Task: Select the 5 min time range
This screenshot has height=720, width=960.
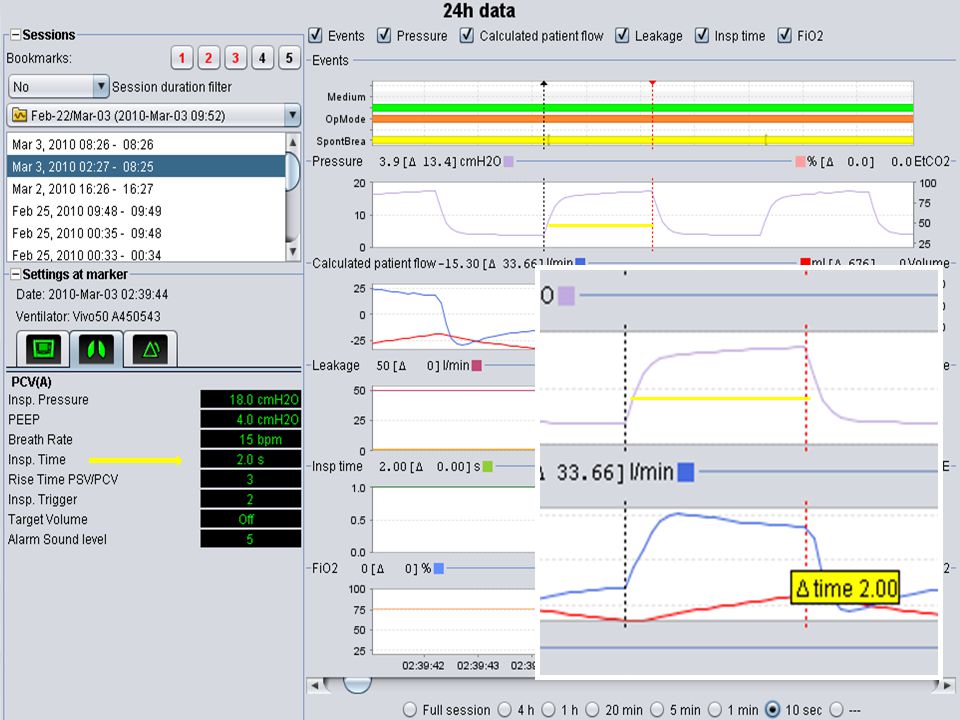Action: click(x=657, y=710)
